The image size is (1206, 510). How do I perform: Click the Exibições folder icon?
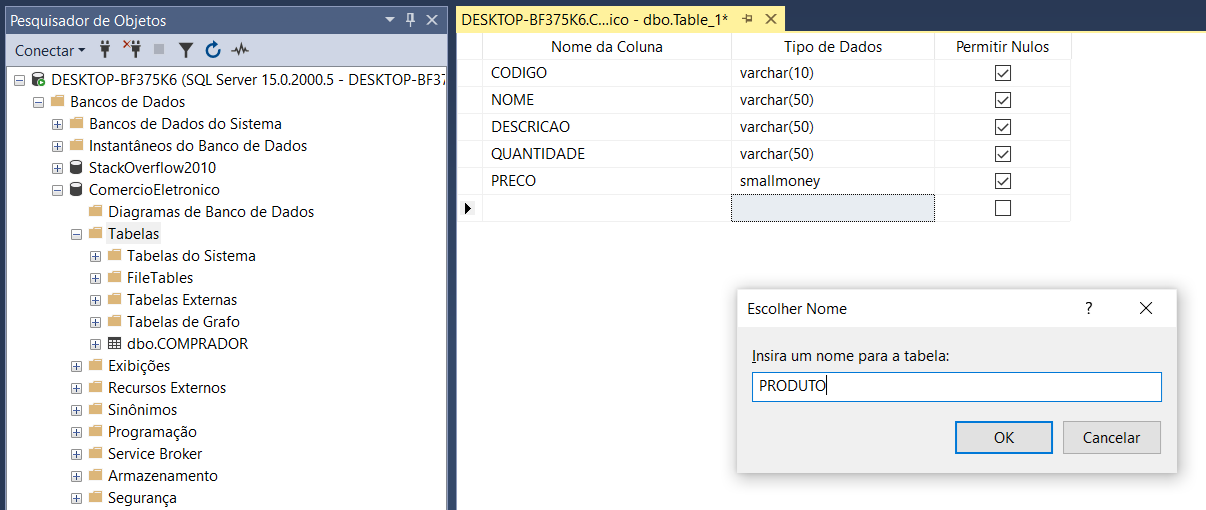click(x=95, y=365)
